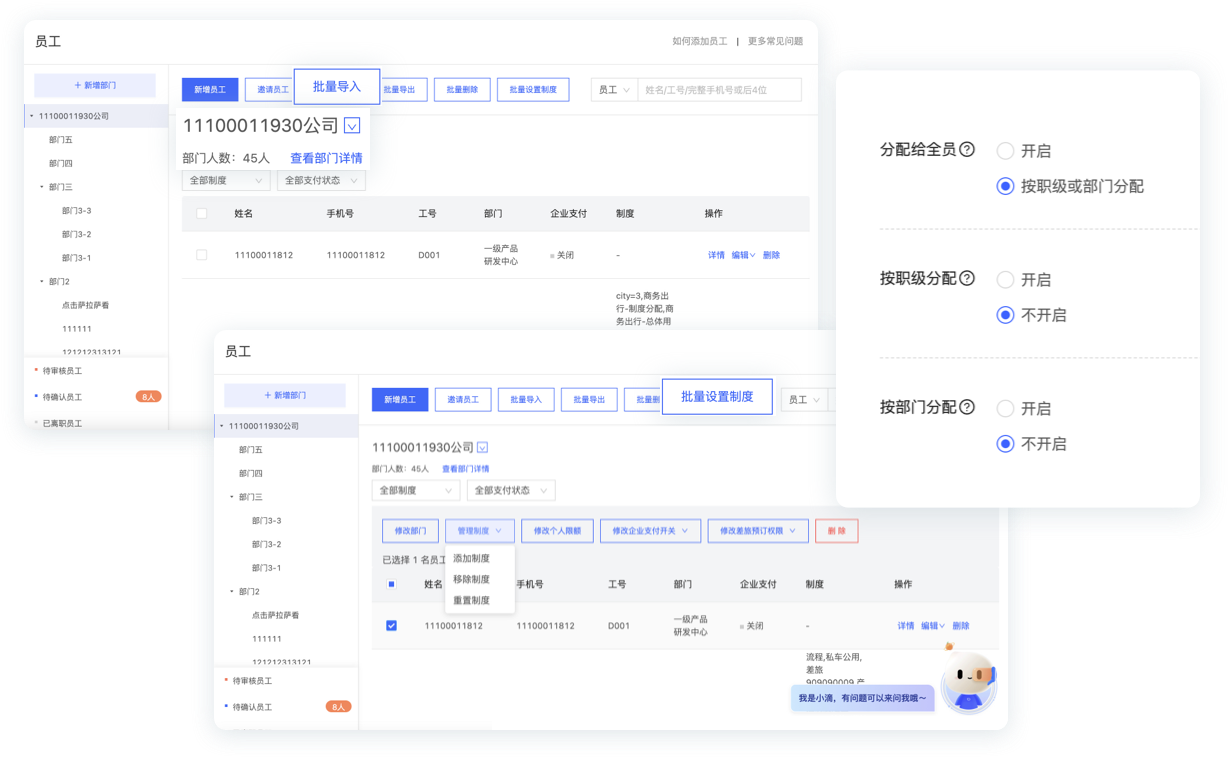The width and height of the screenshot is (1230, 758).
Task: Open the 修改企业支付开关 dropdown
Action: point(650,531)
